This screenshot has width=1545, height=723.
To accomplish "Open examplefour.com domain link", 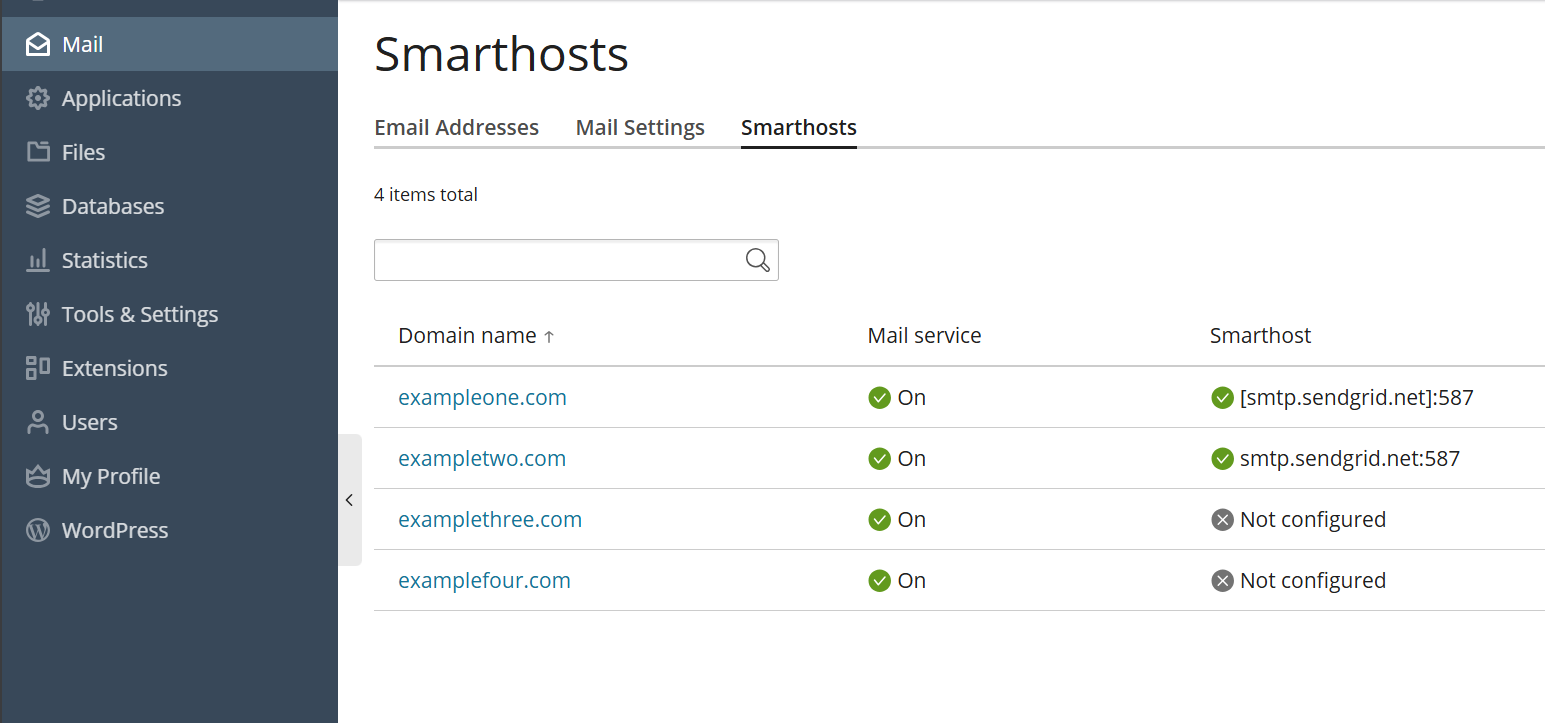I will click(484, 580).
